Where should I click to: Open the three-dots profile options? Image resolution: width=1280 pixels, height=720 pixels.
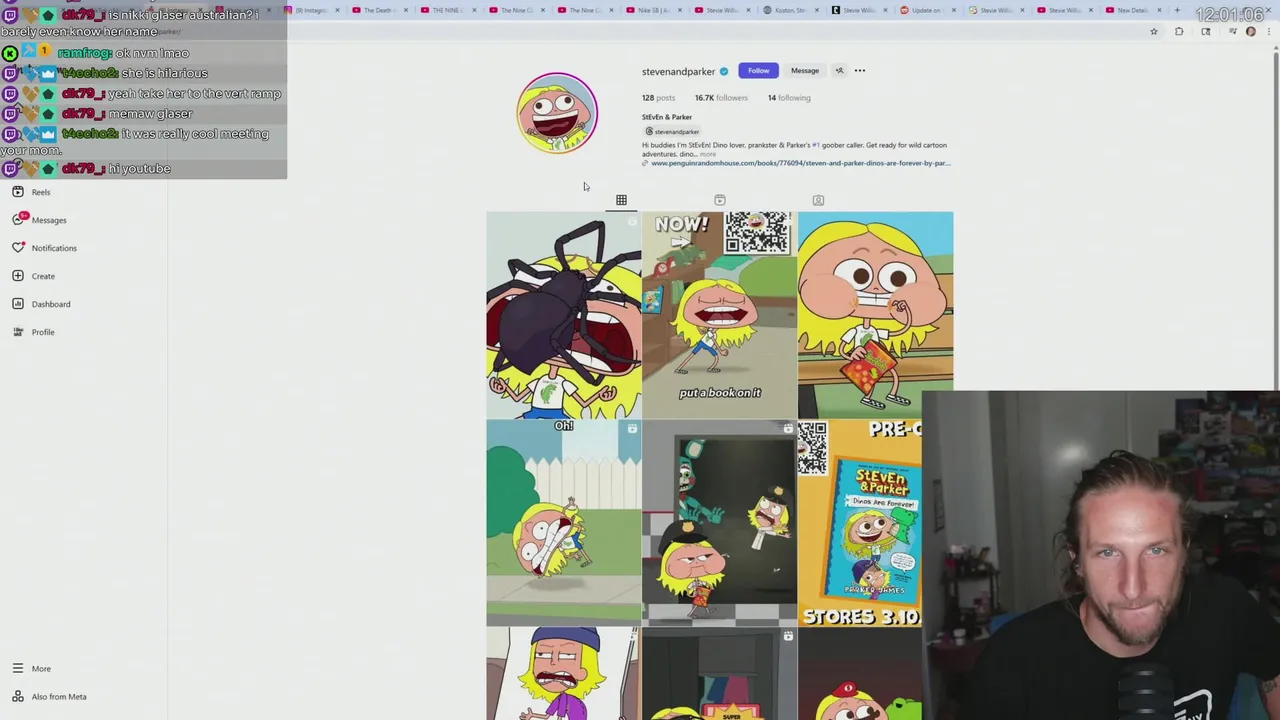[x=860, y=71]
